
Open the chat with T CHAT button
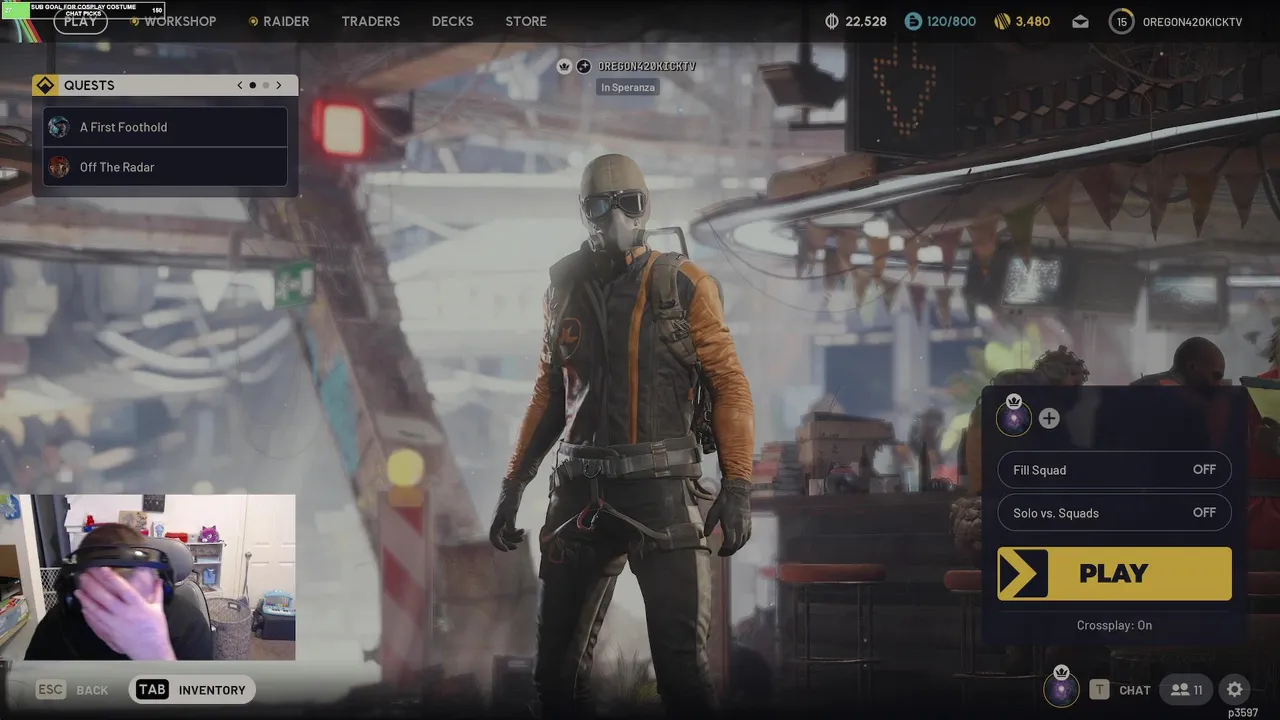click(1120, 690)
